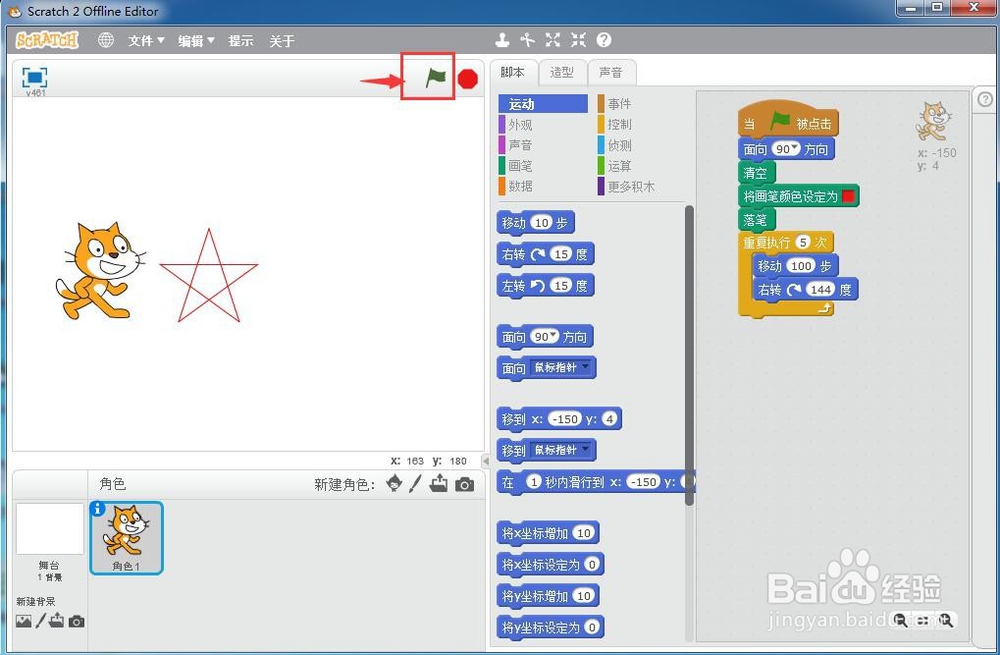Select the 侦测 sensing category
Viewport: 1000px width, 655px height.
pos(640,145)
